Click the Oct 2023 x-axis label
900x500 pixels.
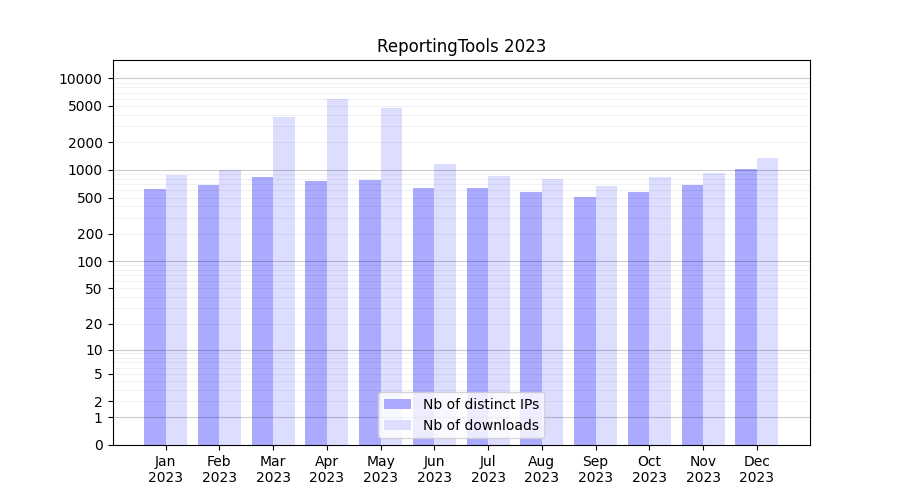[x=649, y=469]
